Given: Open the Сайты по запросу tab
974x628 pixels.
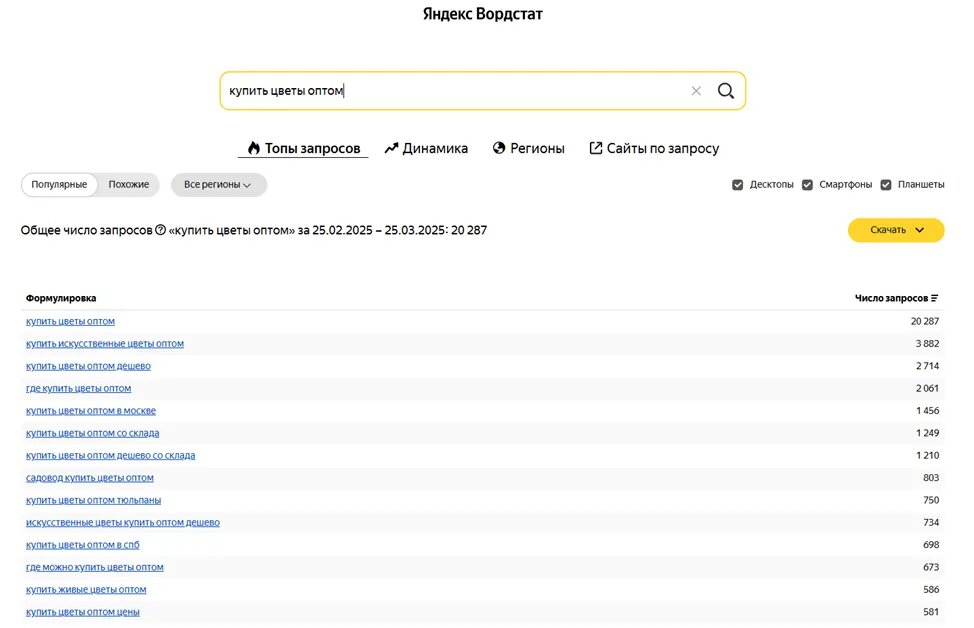Looking at the screenshot, I should coord(654,148).
